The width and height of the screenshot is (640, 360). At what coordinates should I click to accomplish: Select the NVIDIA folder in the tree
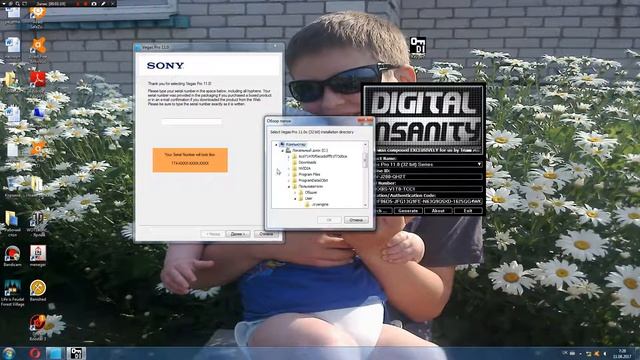304,168
